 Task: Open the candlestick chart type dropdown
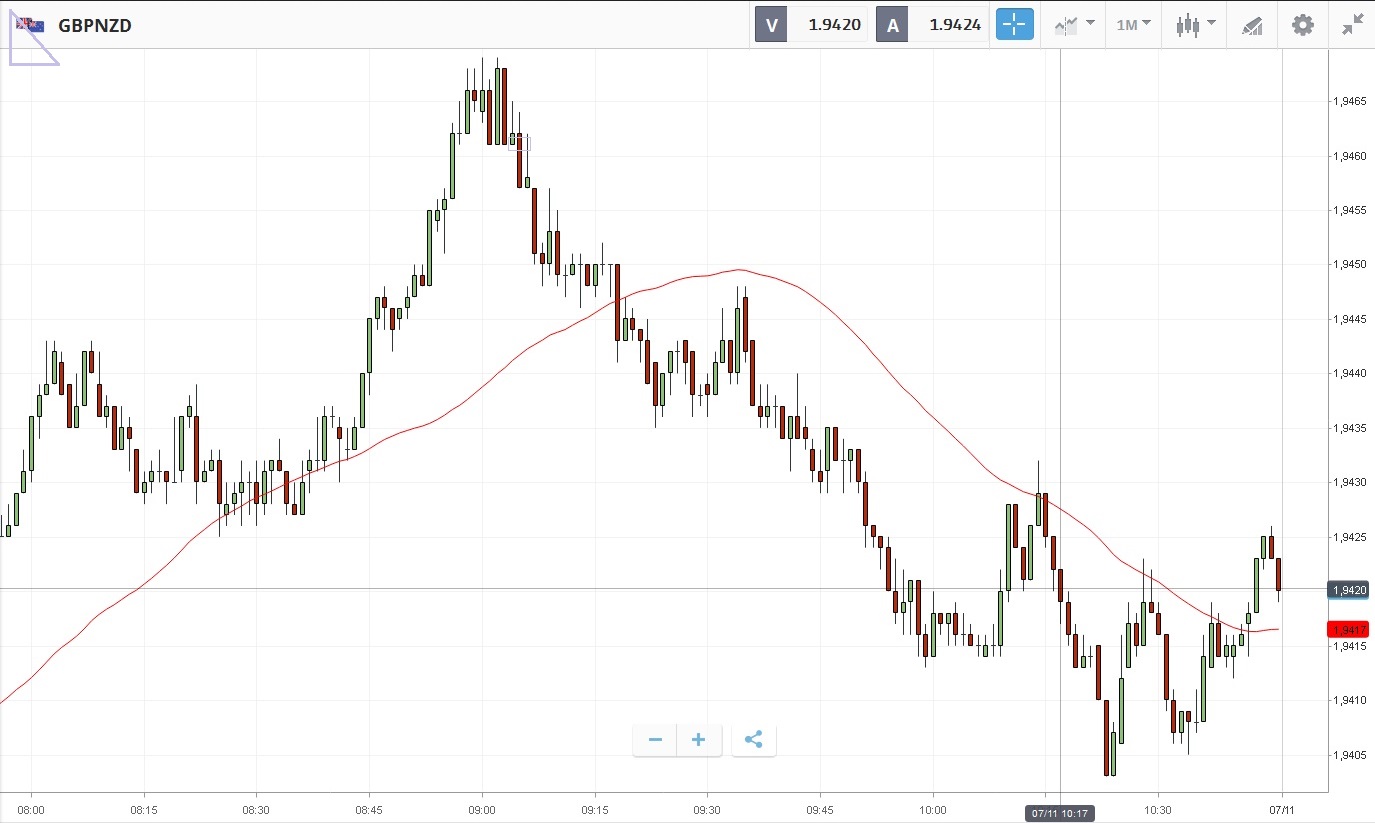tap(1195, 24)
